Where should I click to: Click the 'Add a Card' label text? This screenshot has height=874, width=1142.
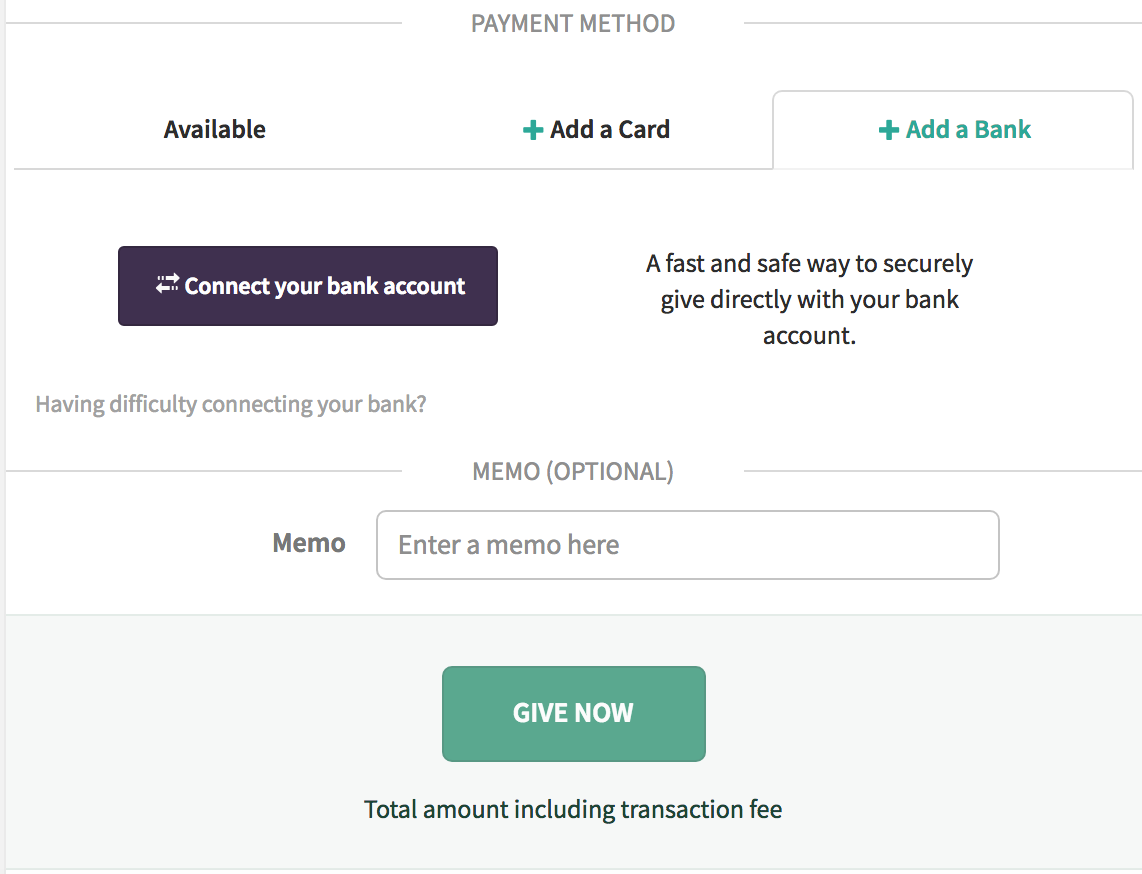[610, 130]
